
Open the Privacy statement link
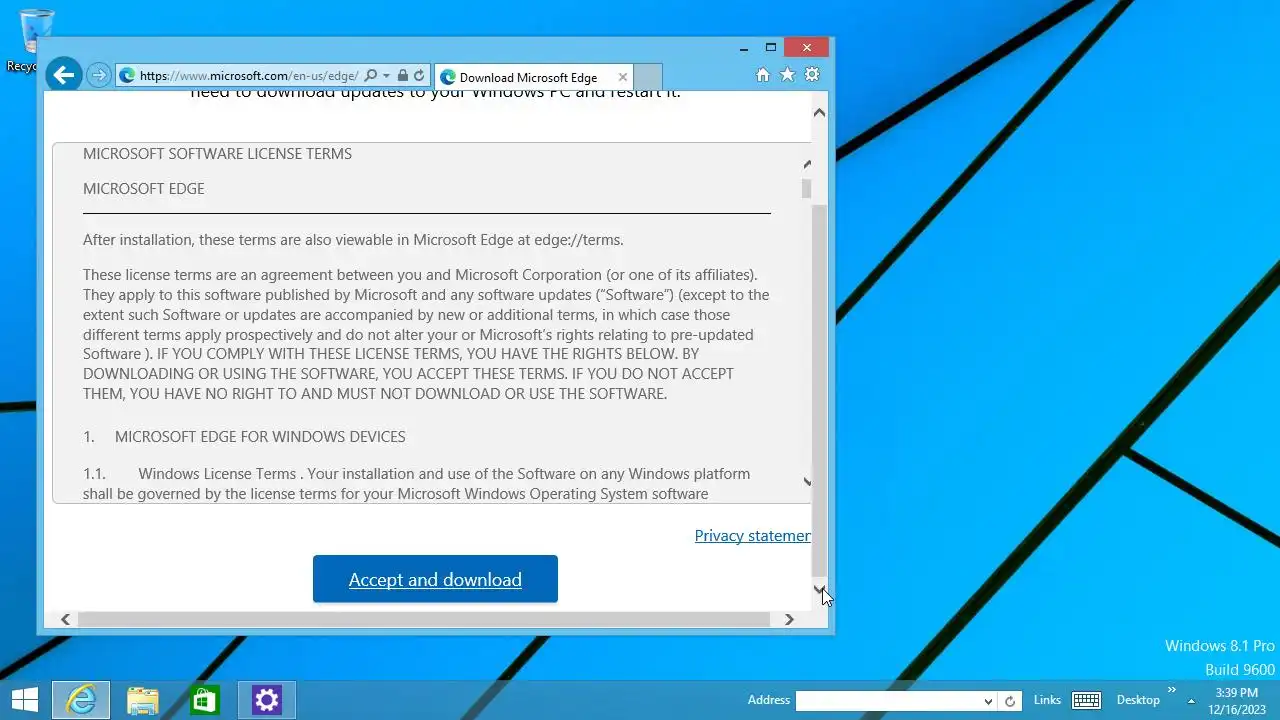[752, 536]
